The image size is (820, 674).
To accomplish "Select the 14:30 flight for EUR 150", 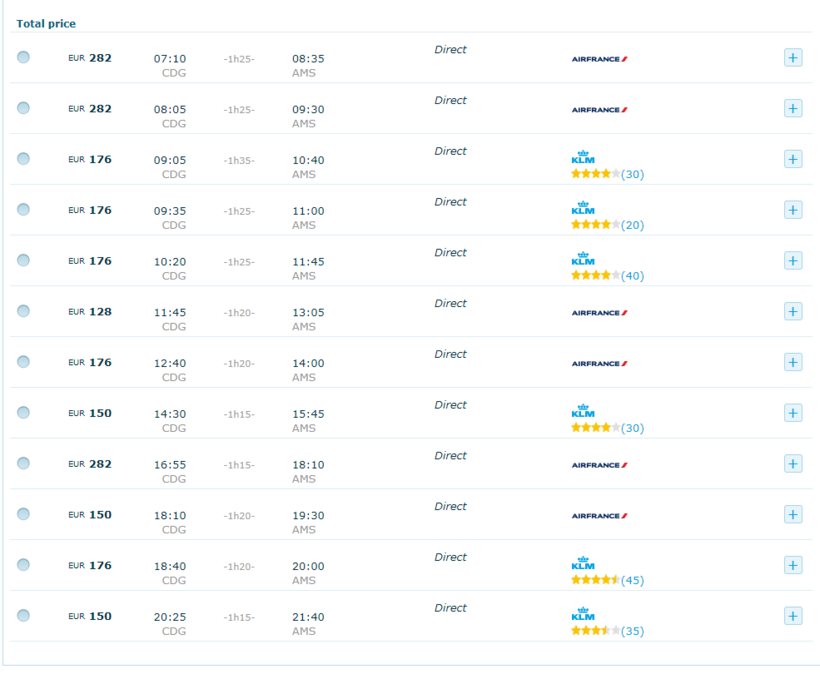I will pyautogui.click(x=23, y=413).
